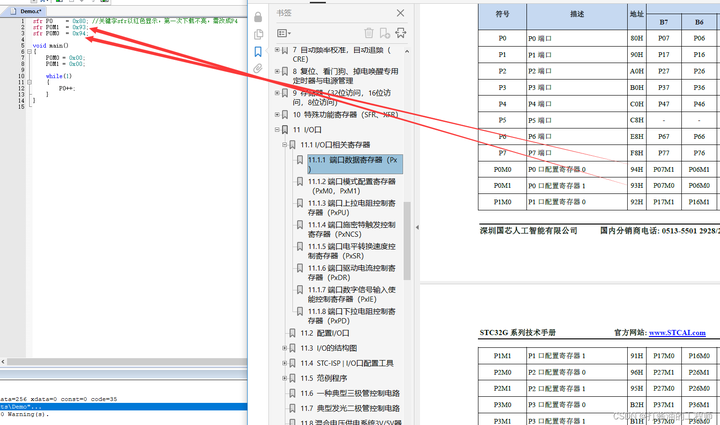Screen dimensions: 720x425
Task: Open the www.STCAI.com website link
Action: coord(677,332)
